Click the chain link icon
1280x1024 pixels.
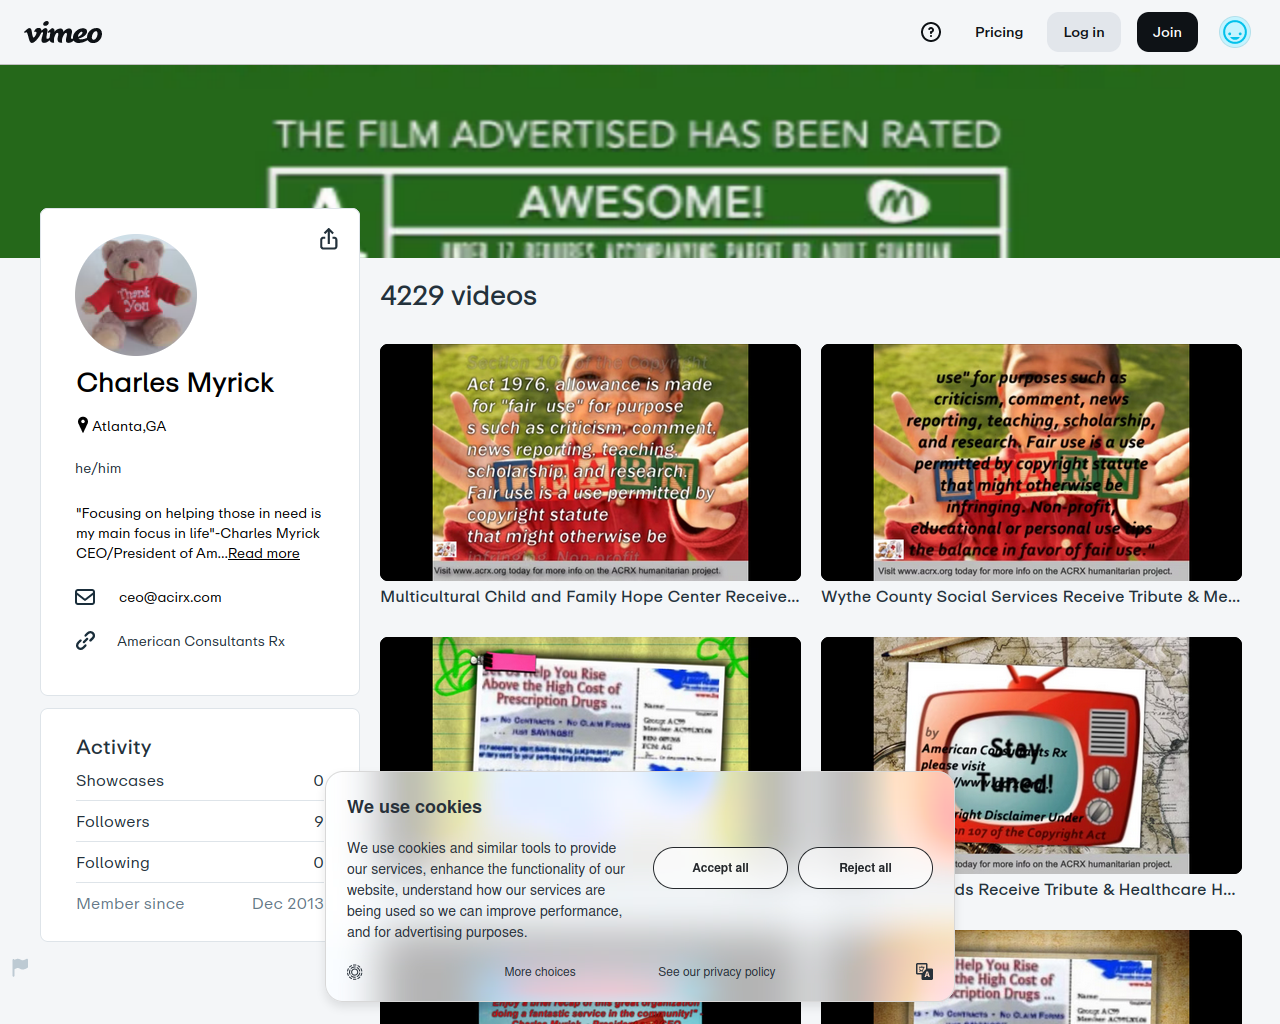pos(85,641)
